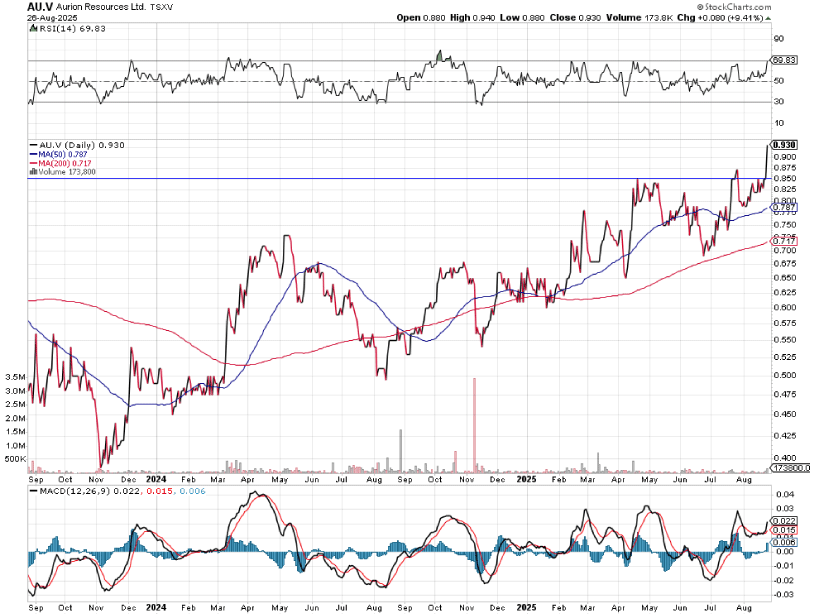Click the 0.717 MA(200) axis tag

coord(783,241)
